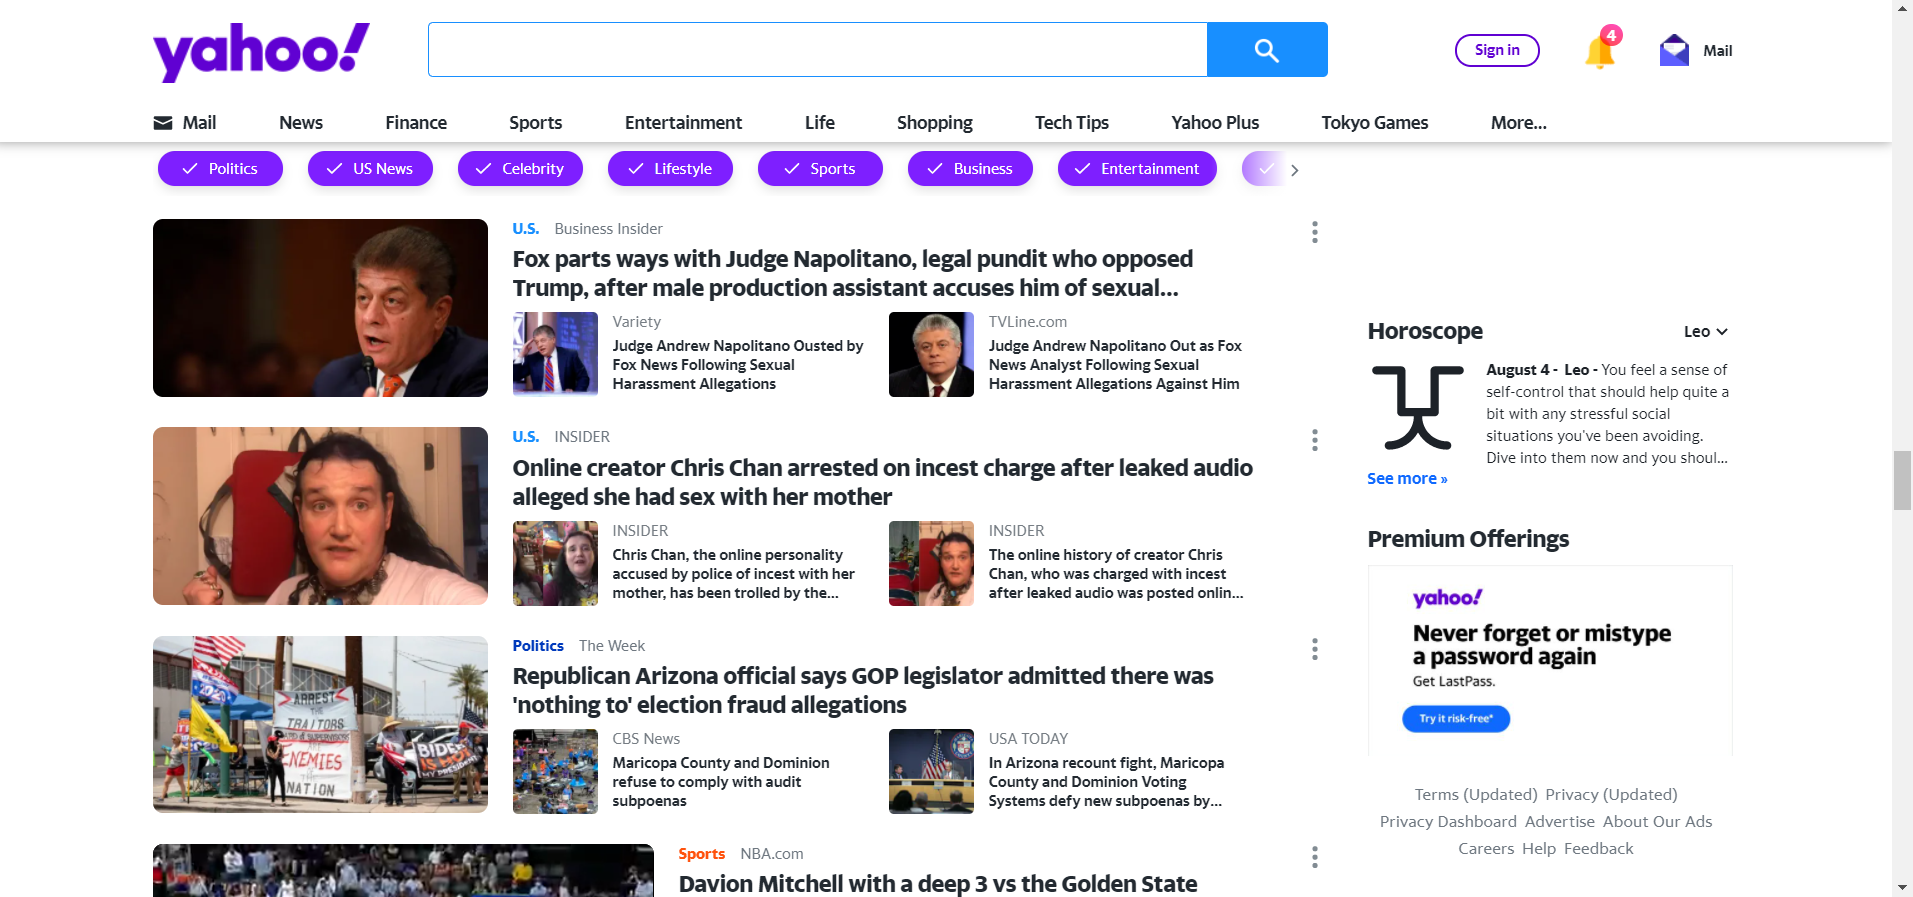Click the Leo horoscope symbol
1913x897 pixels.
click(x=1418, y=407)
